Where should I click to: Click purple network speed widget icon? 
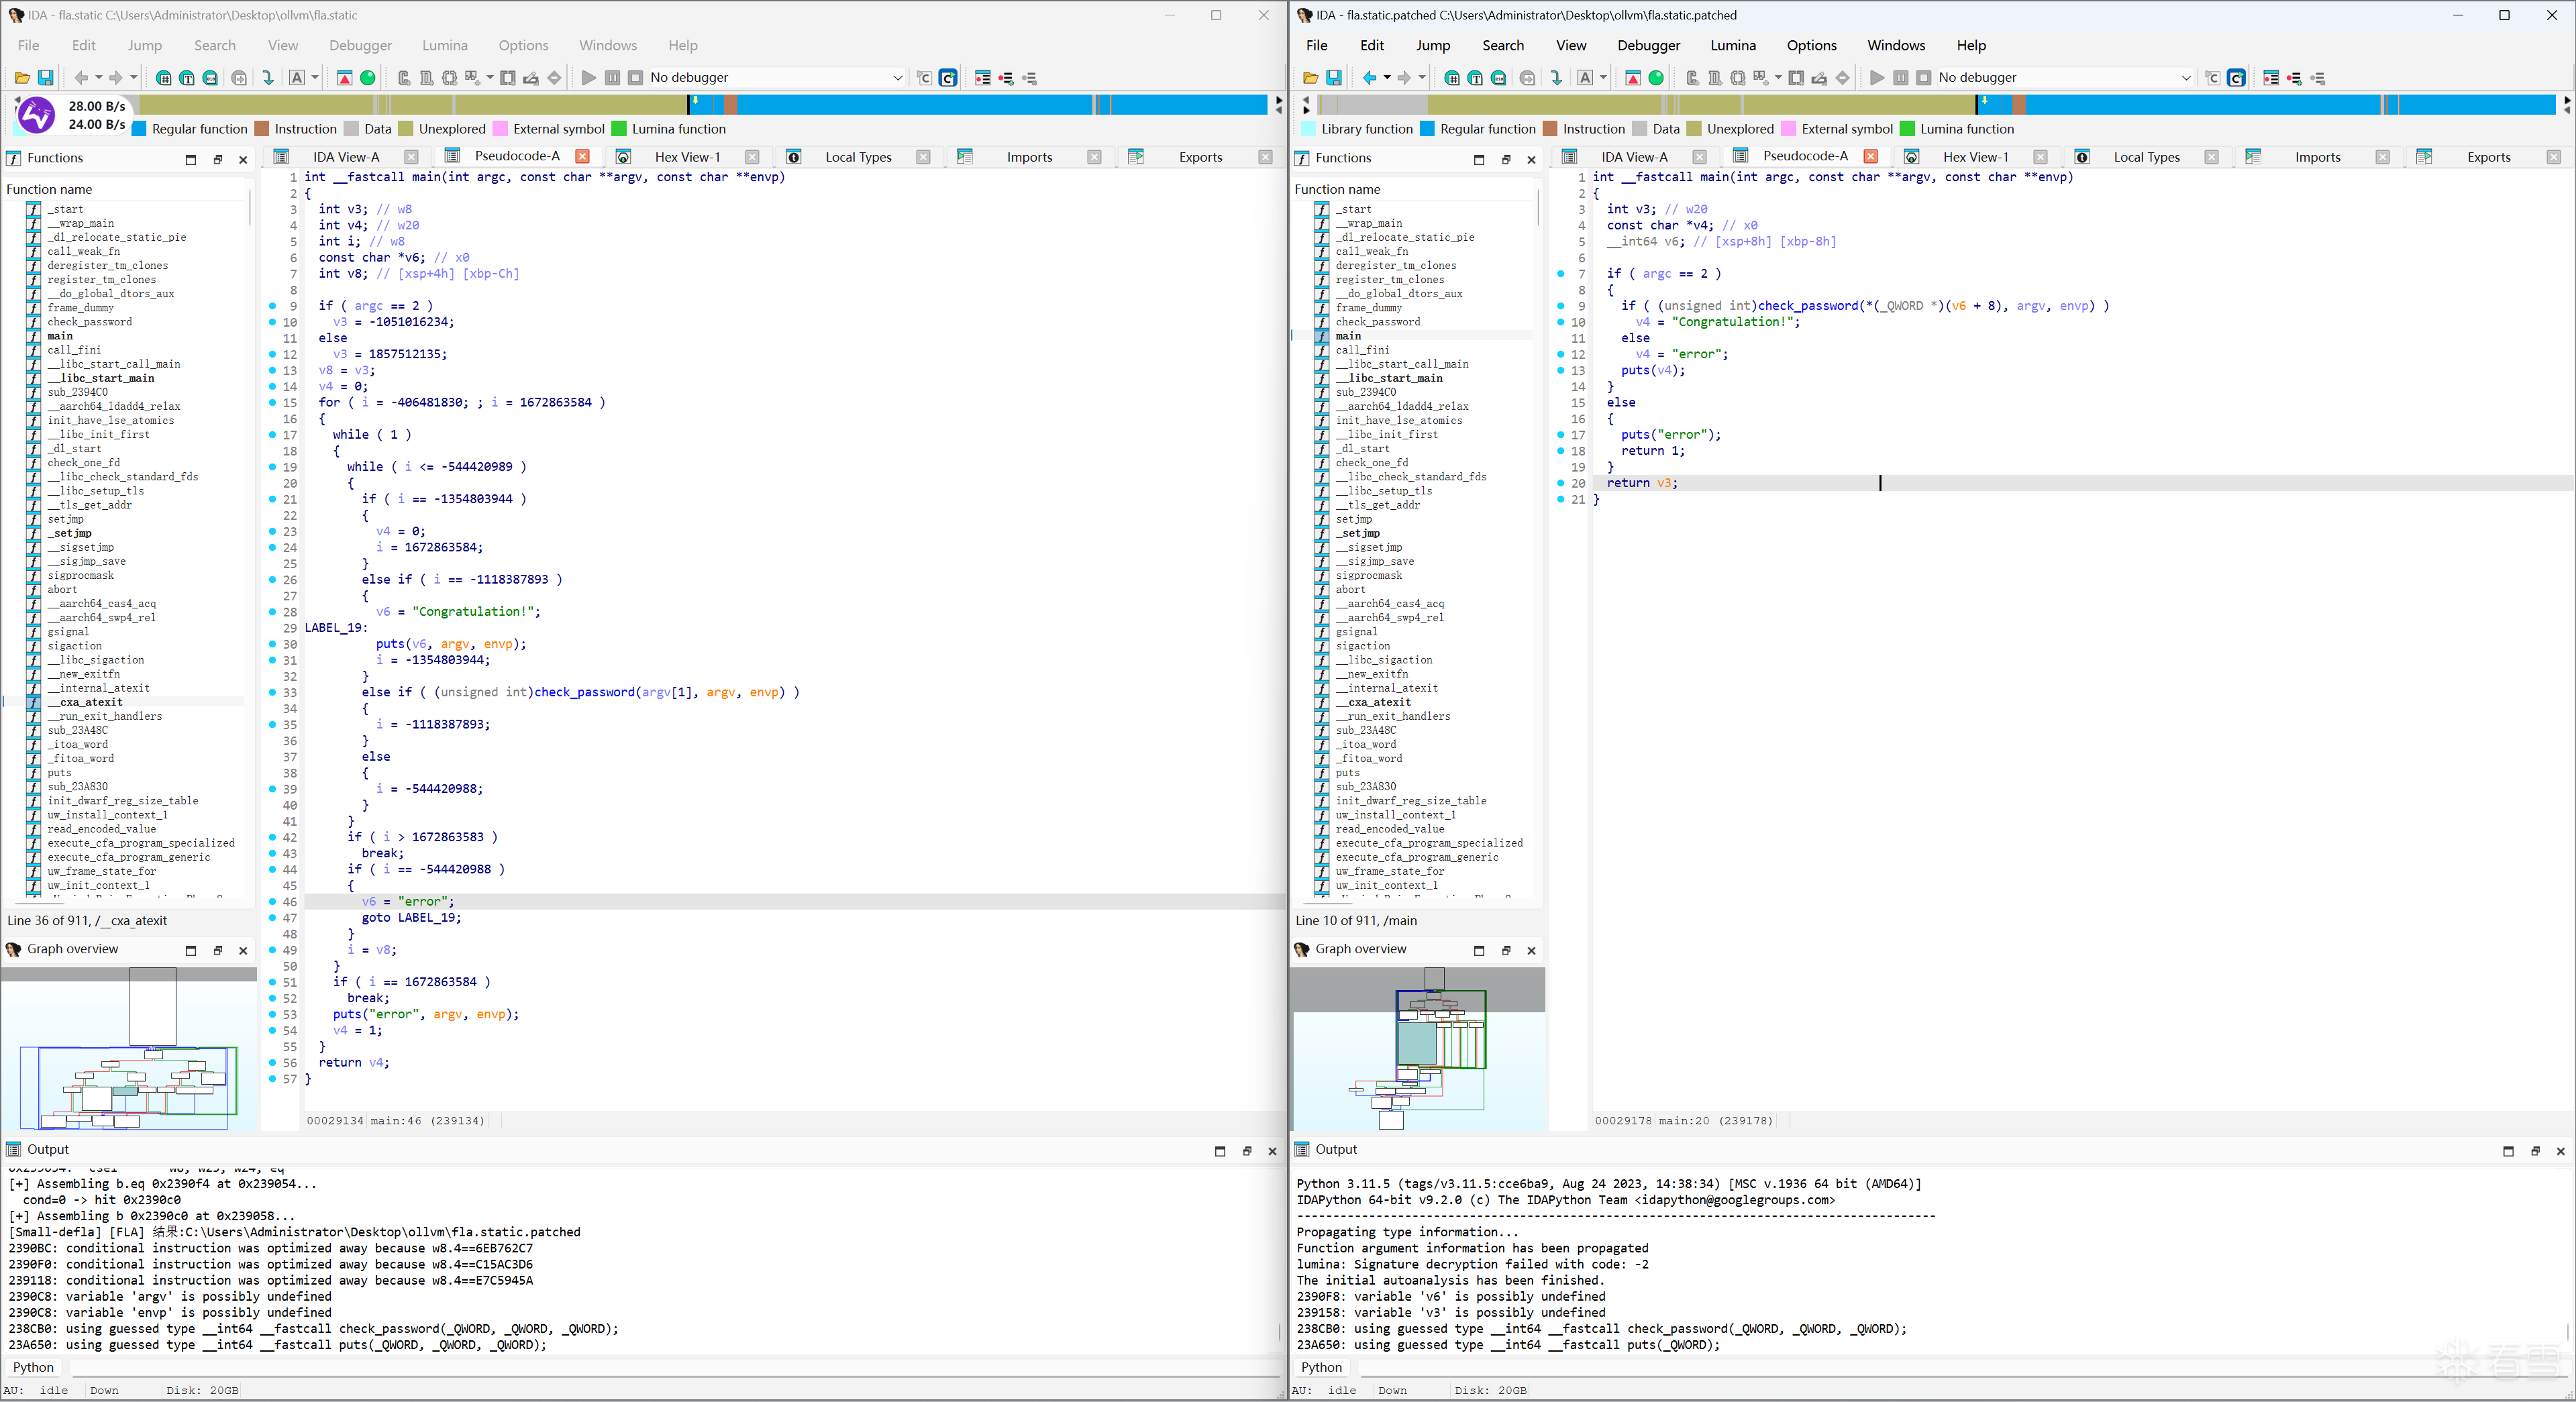(x=37, y=115)
